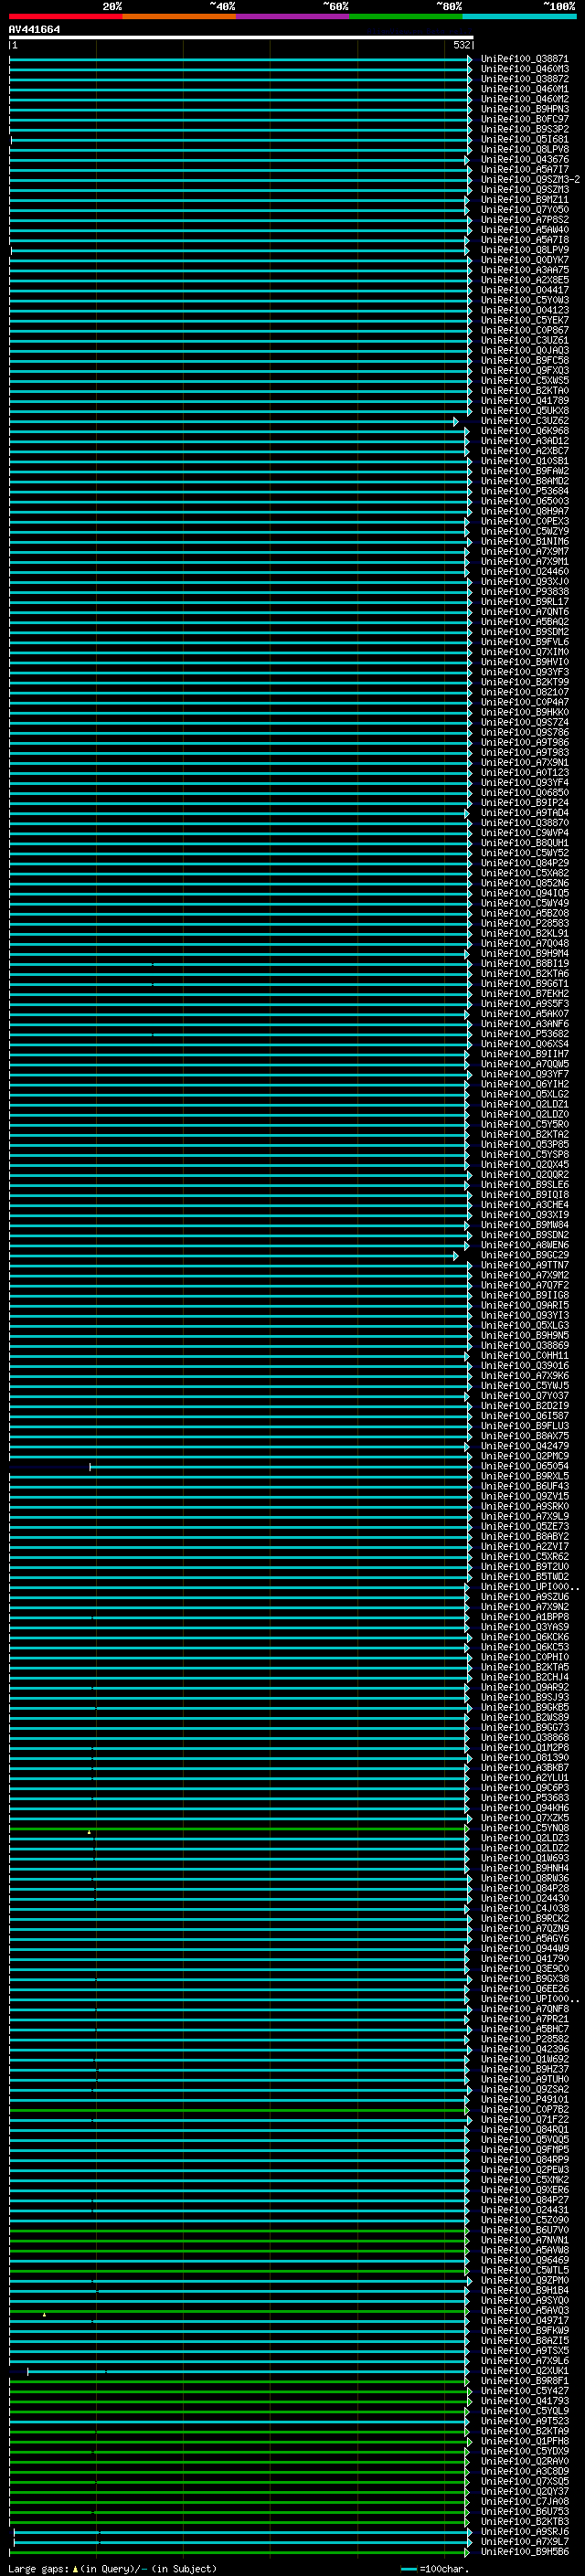The height and width of the screenshot is (2576, 585).
Task: Click hit label UniRef100_Q38868
Action: pyautogui.click(x=524, y=1737)
